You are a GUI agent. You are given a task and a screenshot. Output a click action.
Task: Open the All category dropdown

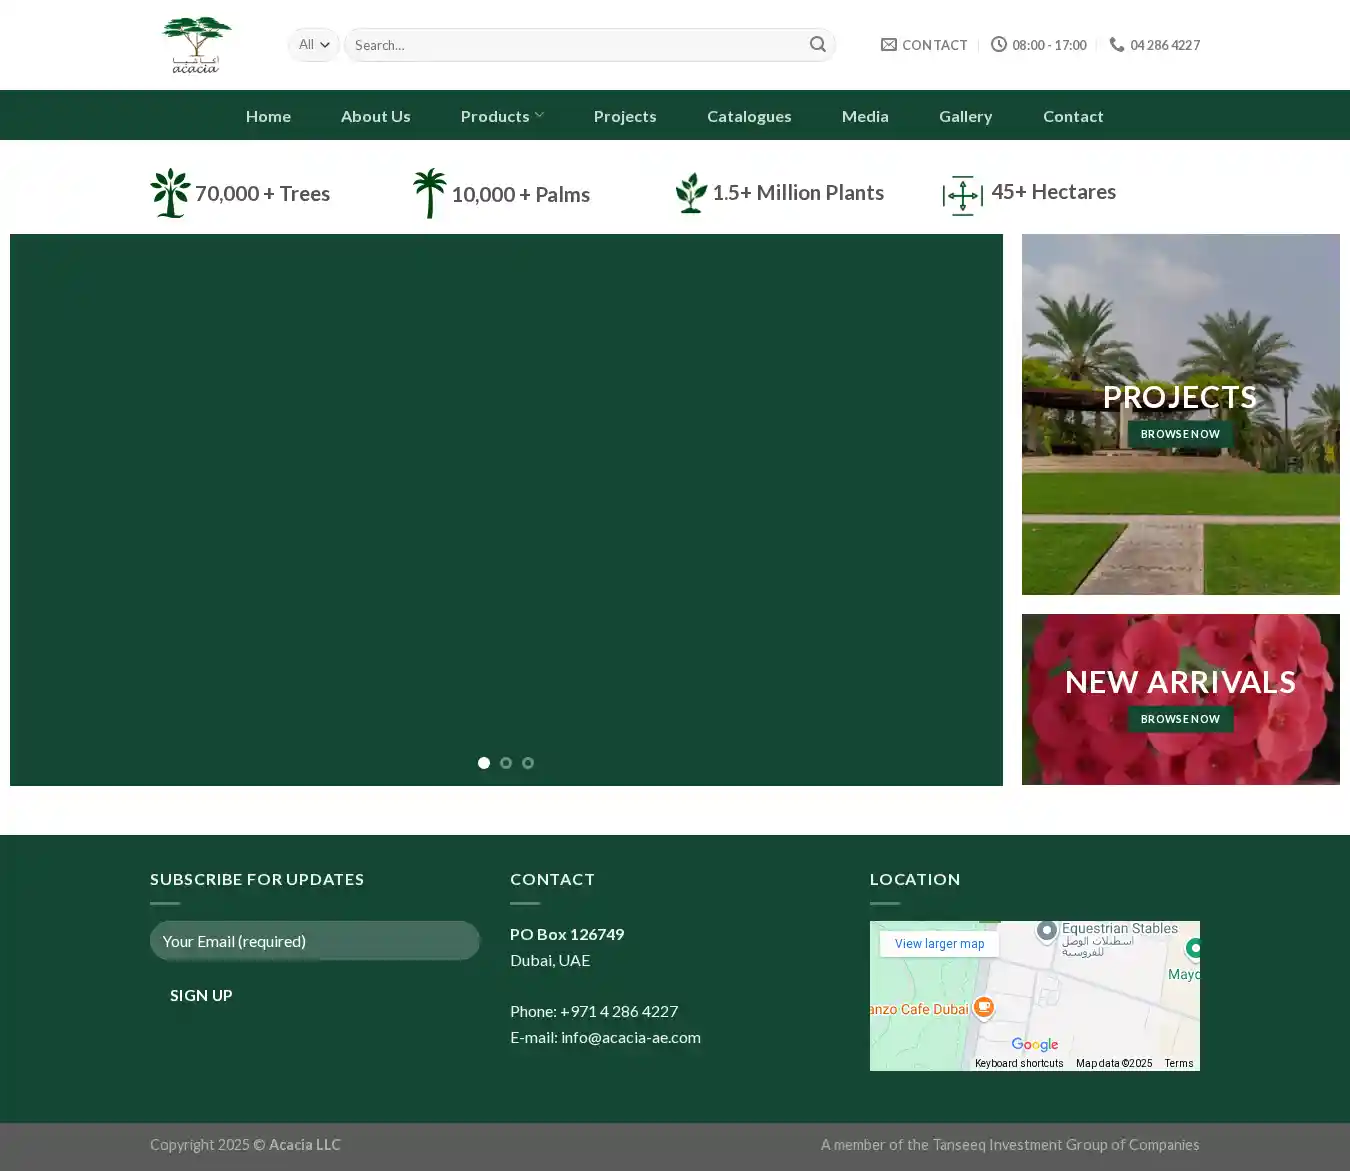point(314,45)
